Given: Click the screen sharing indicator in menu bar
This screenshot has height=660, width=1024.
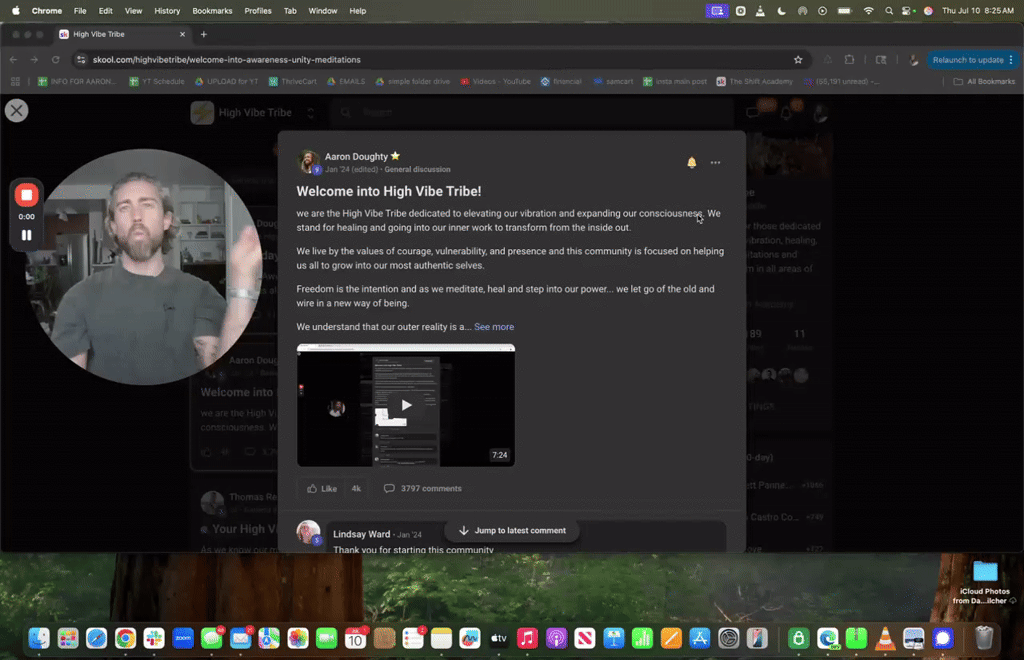Looking at the screenshot, I should (716, 10).
